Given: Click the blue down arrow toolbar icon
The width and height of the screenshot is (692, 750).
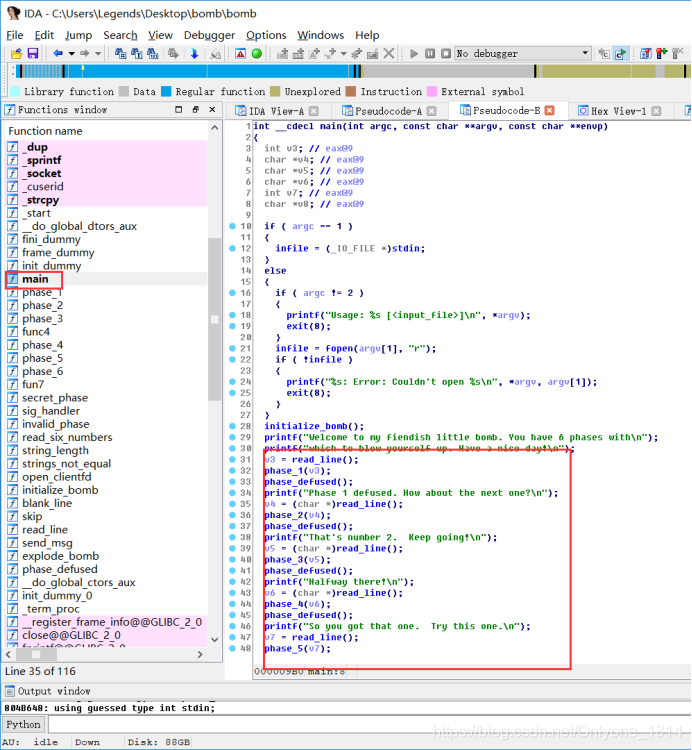Looking at the screenshot, I should tap(194, 54).
